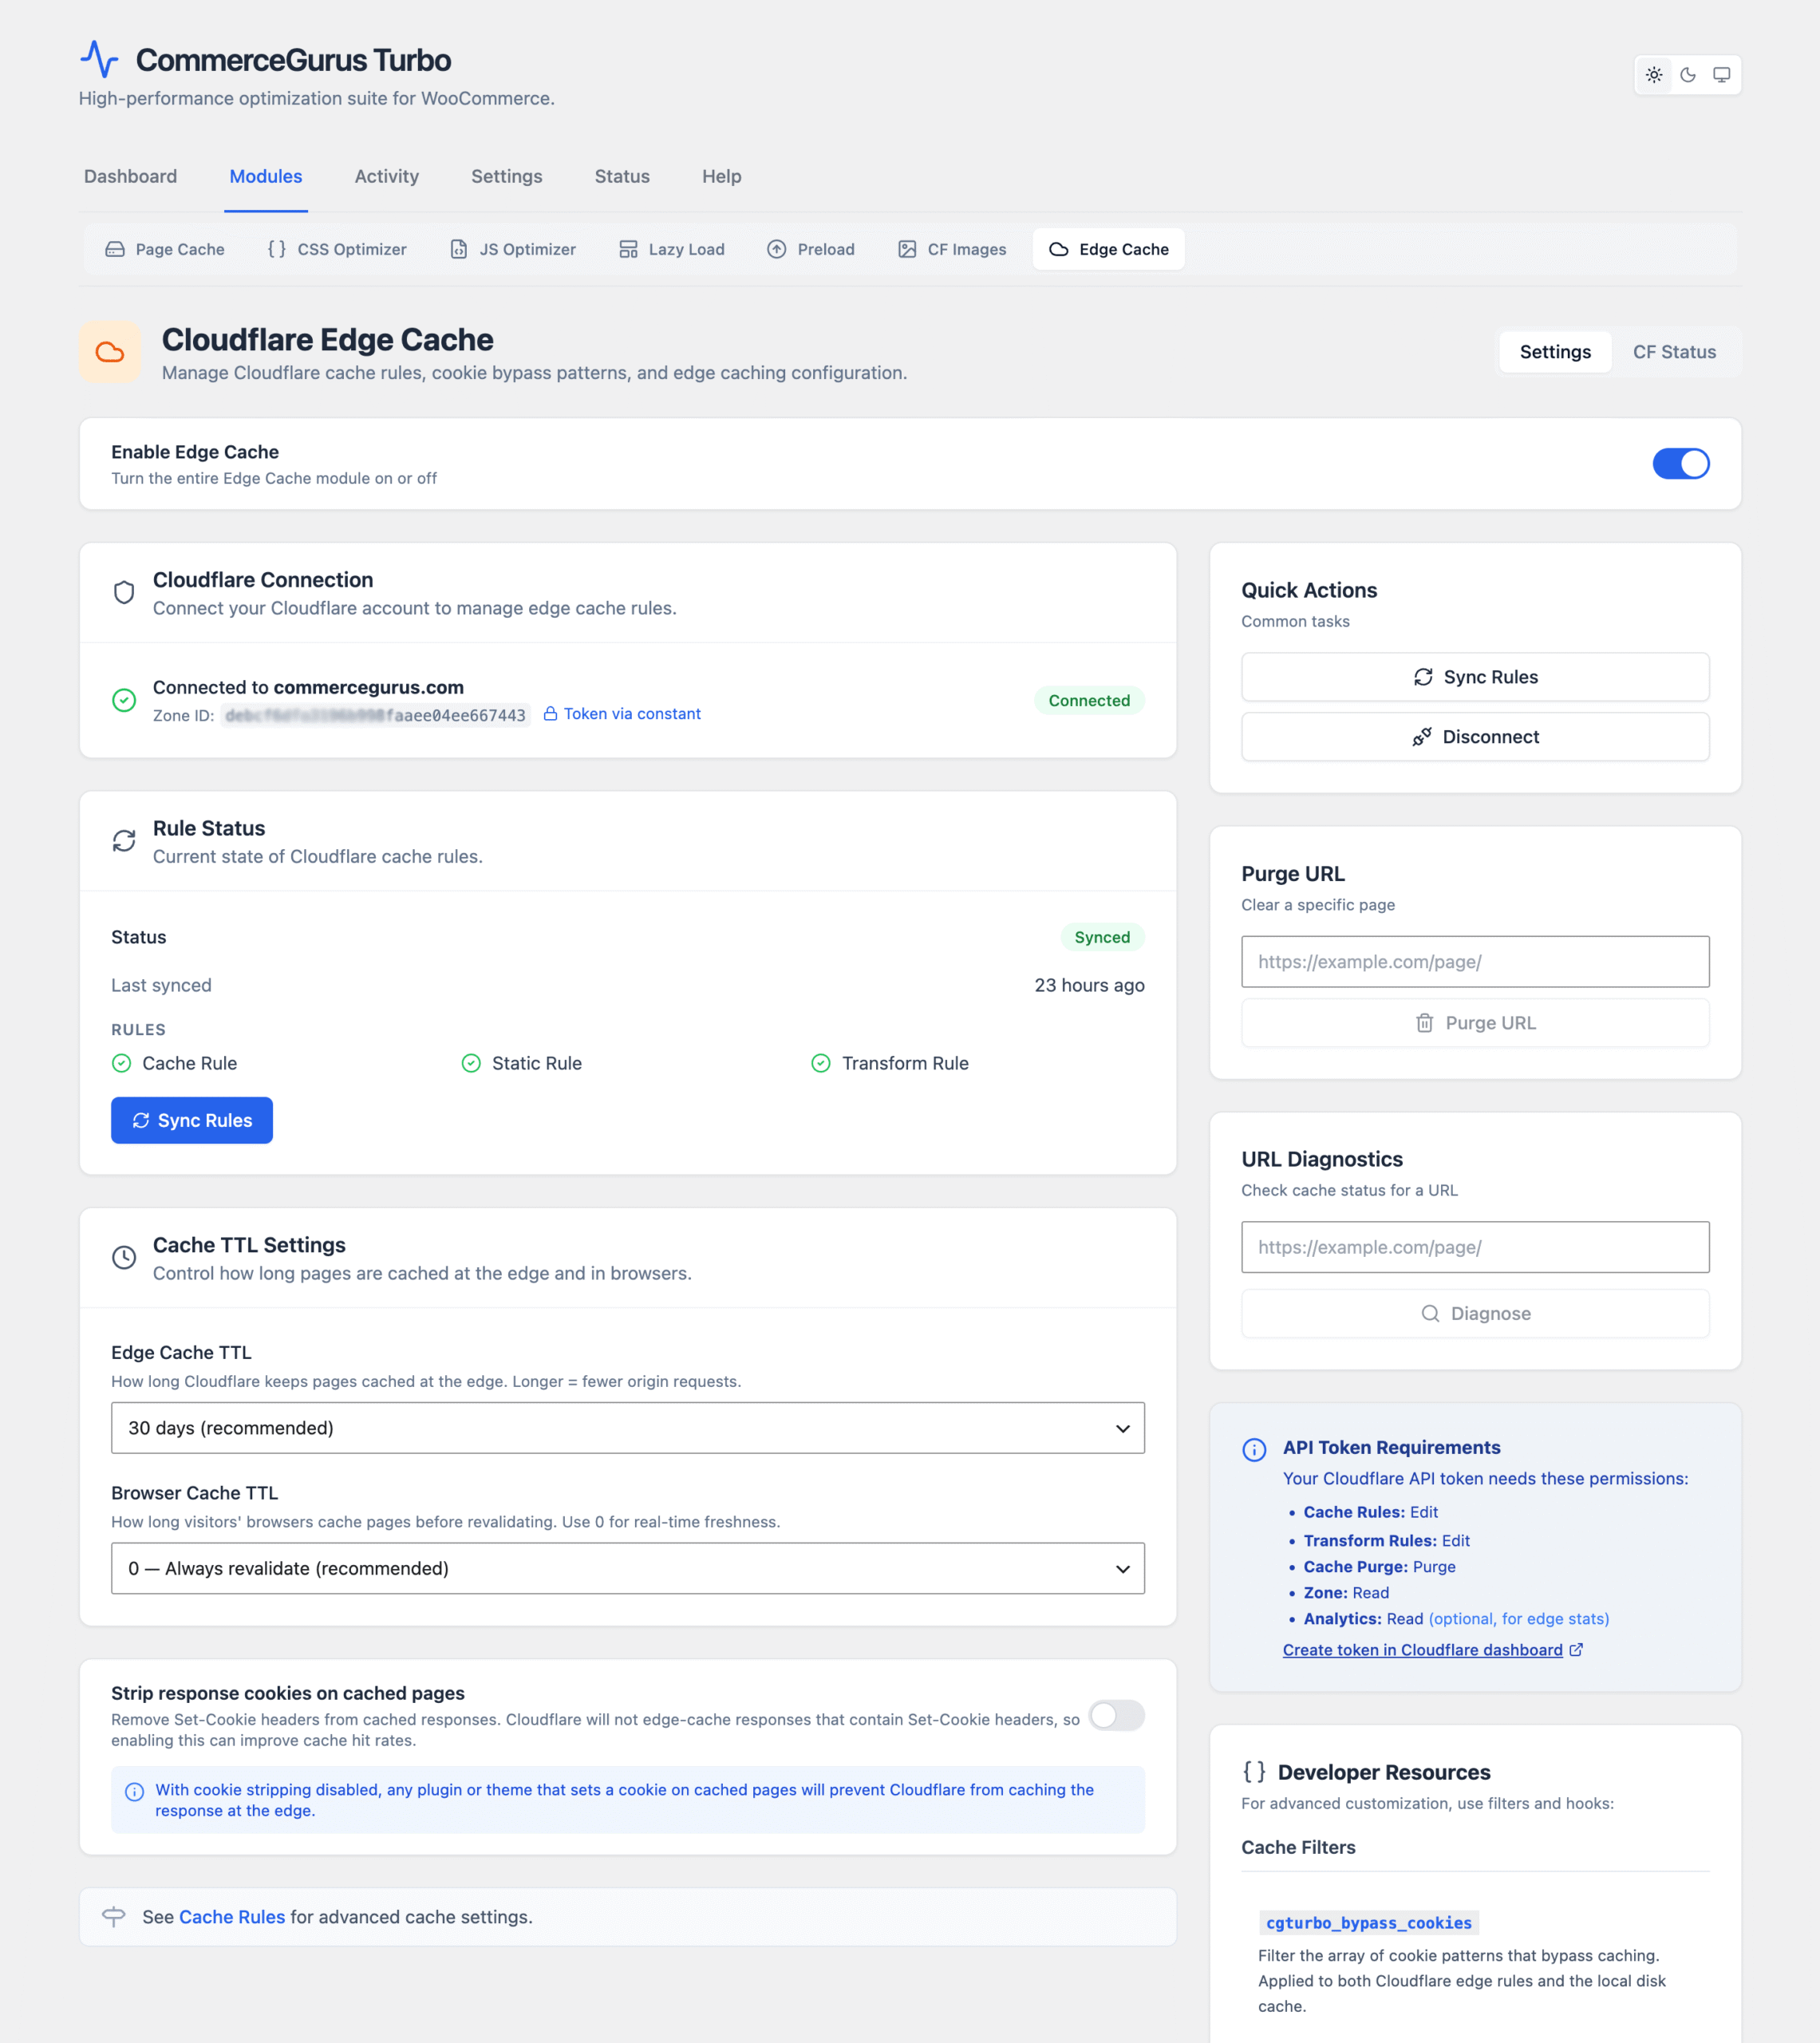Click Sync Rules in Quick Actions

point(1476,677)
